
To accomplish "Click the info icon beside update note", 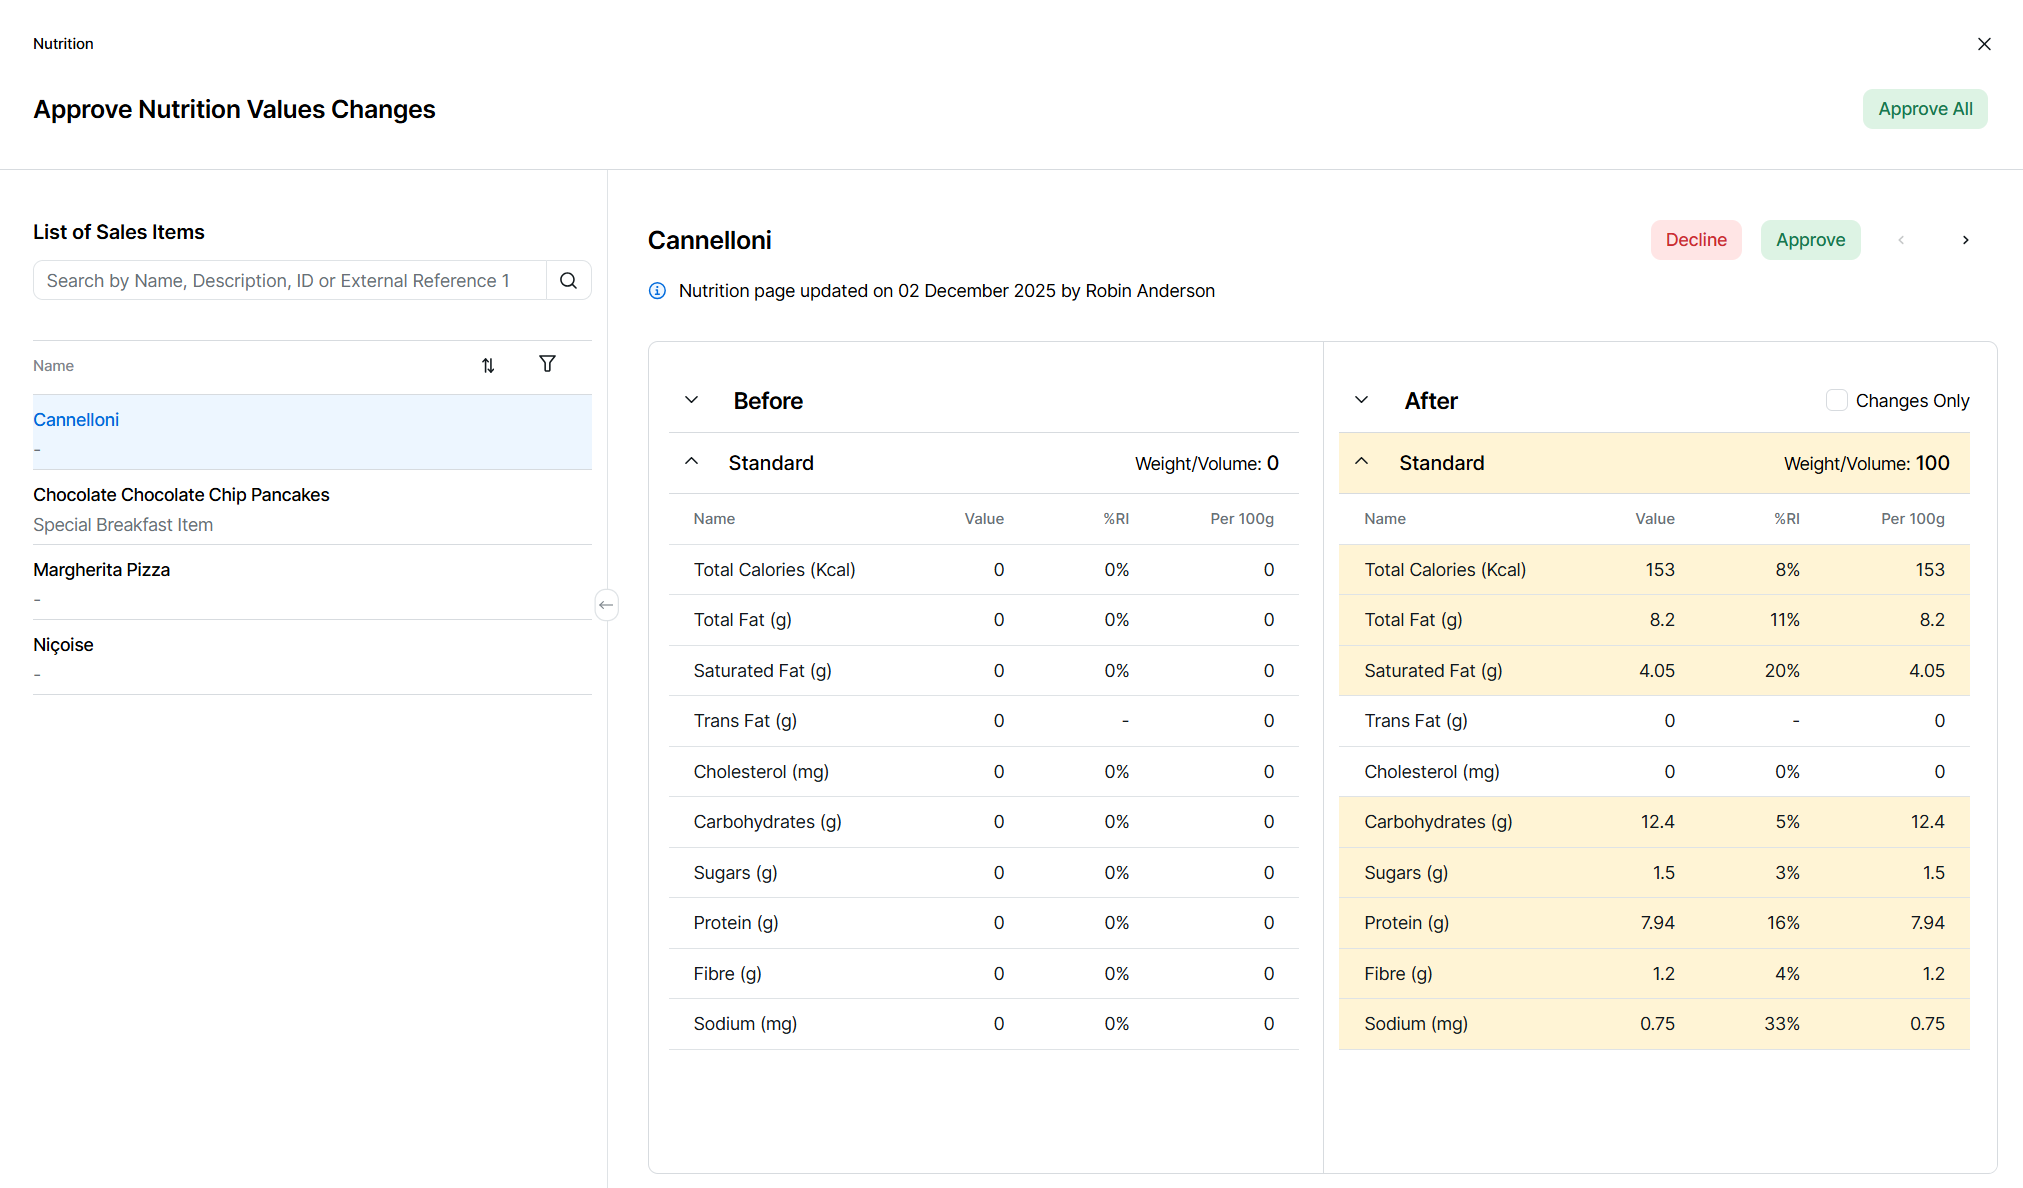I will point(657,291).
